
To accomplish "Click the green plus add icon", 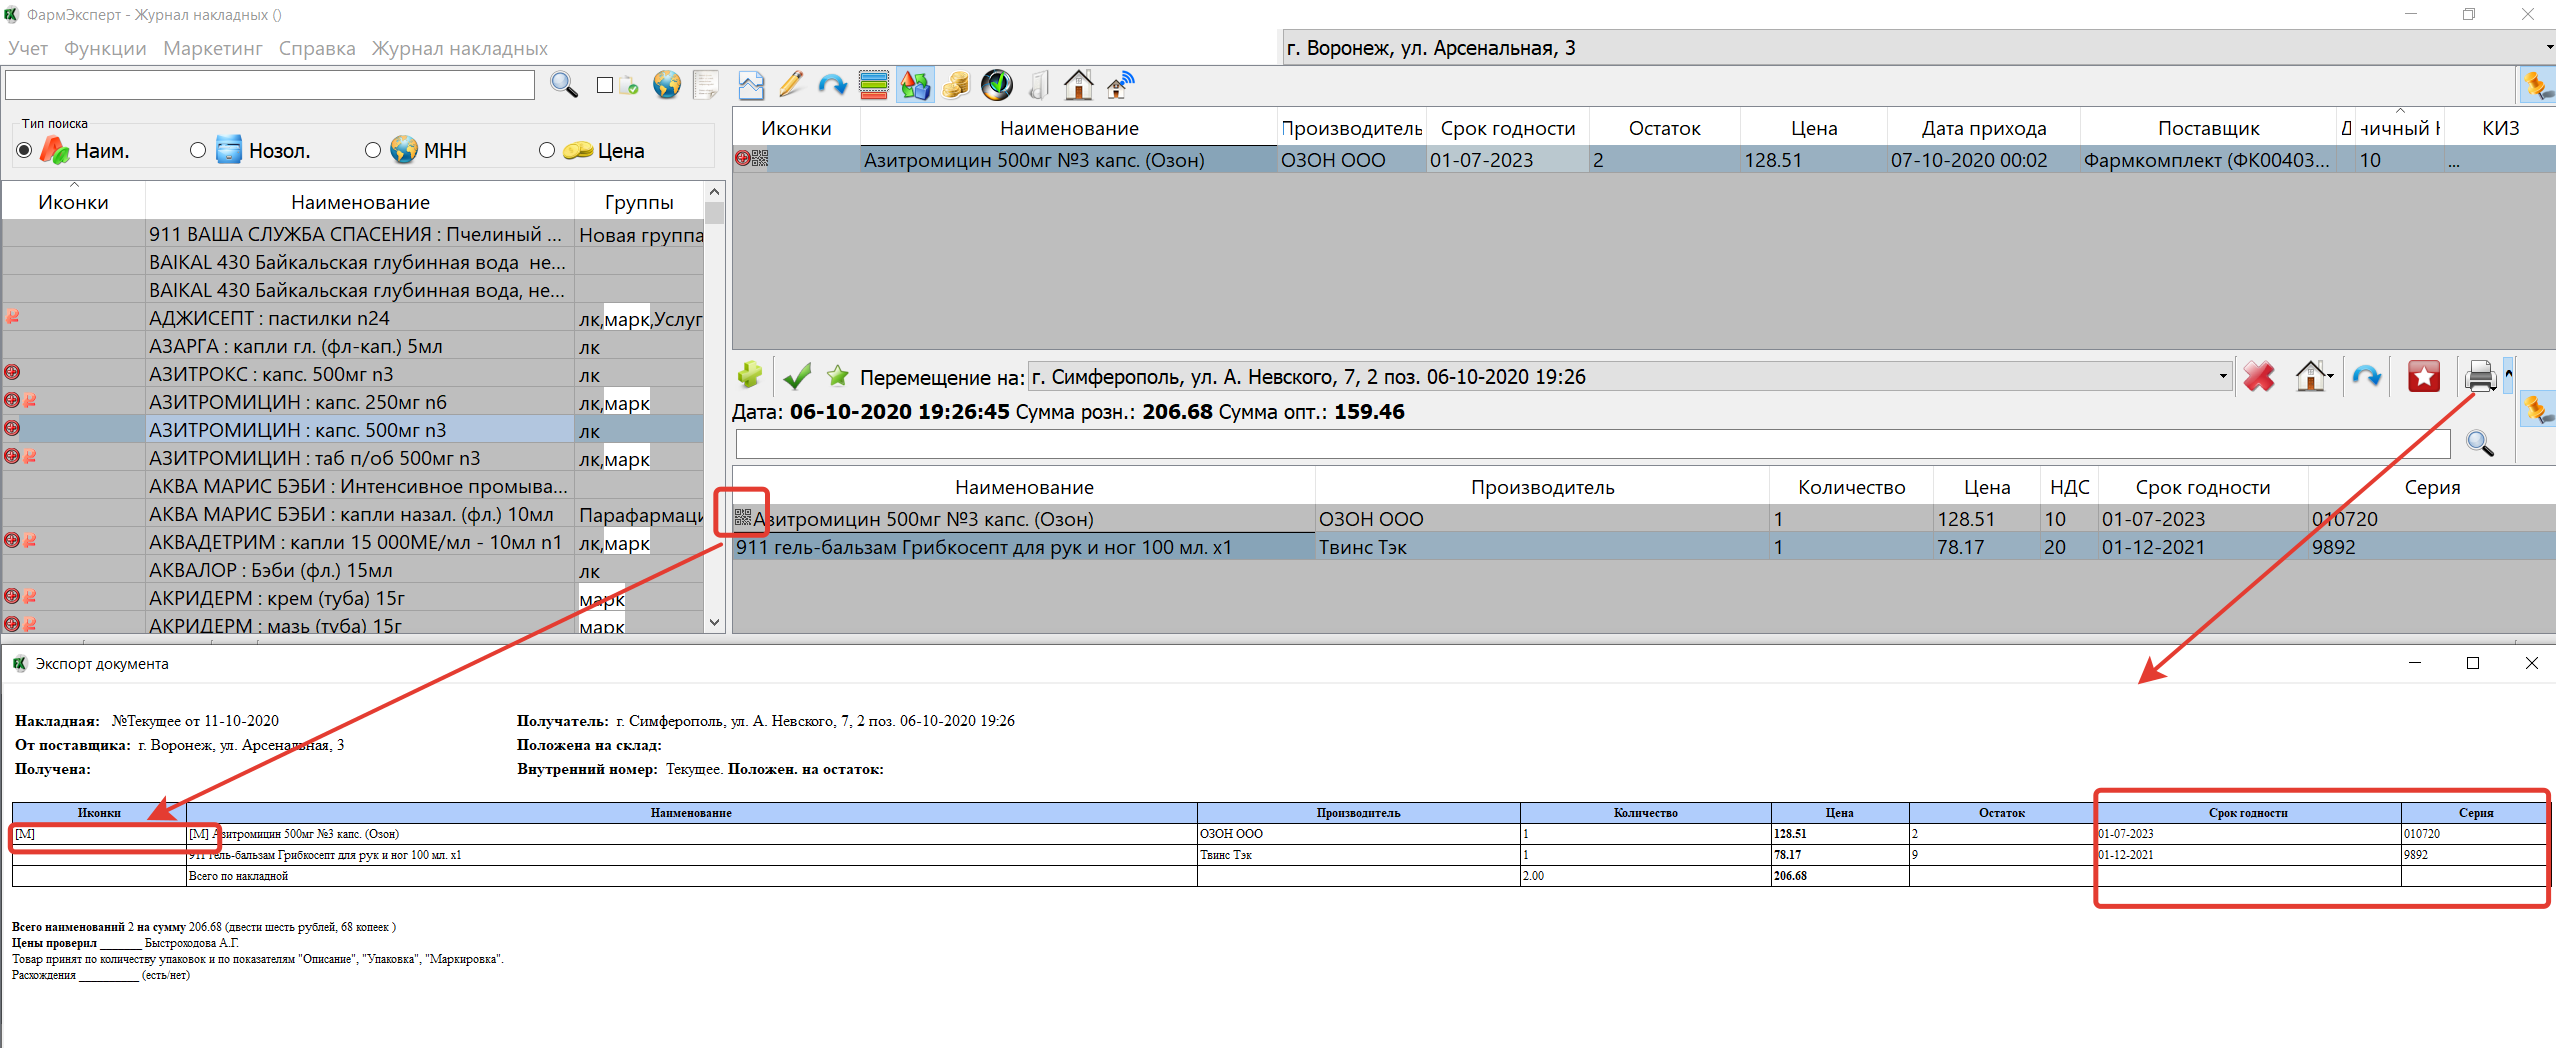I will tap(750, 376).
